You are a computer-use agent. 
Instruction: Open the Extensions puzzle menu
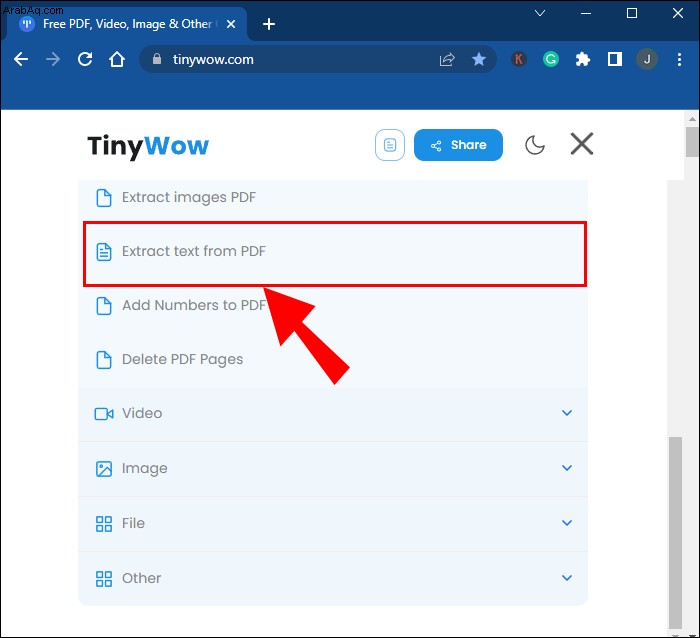tap(583, 59)
